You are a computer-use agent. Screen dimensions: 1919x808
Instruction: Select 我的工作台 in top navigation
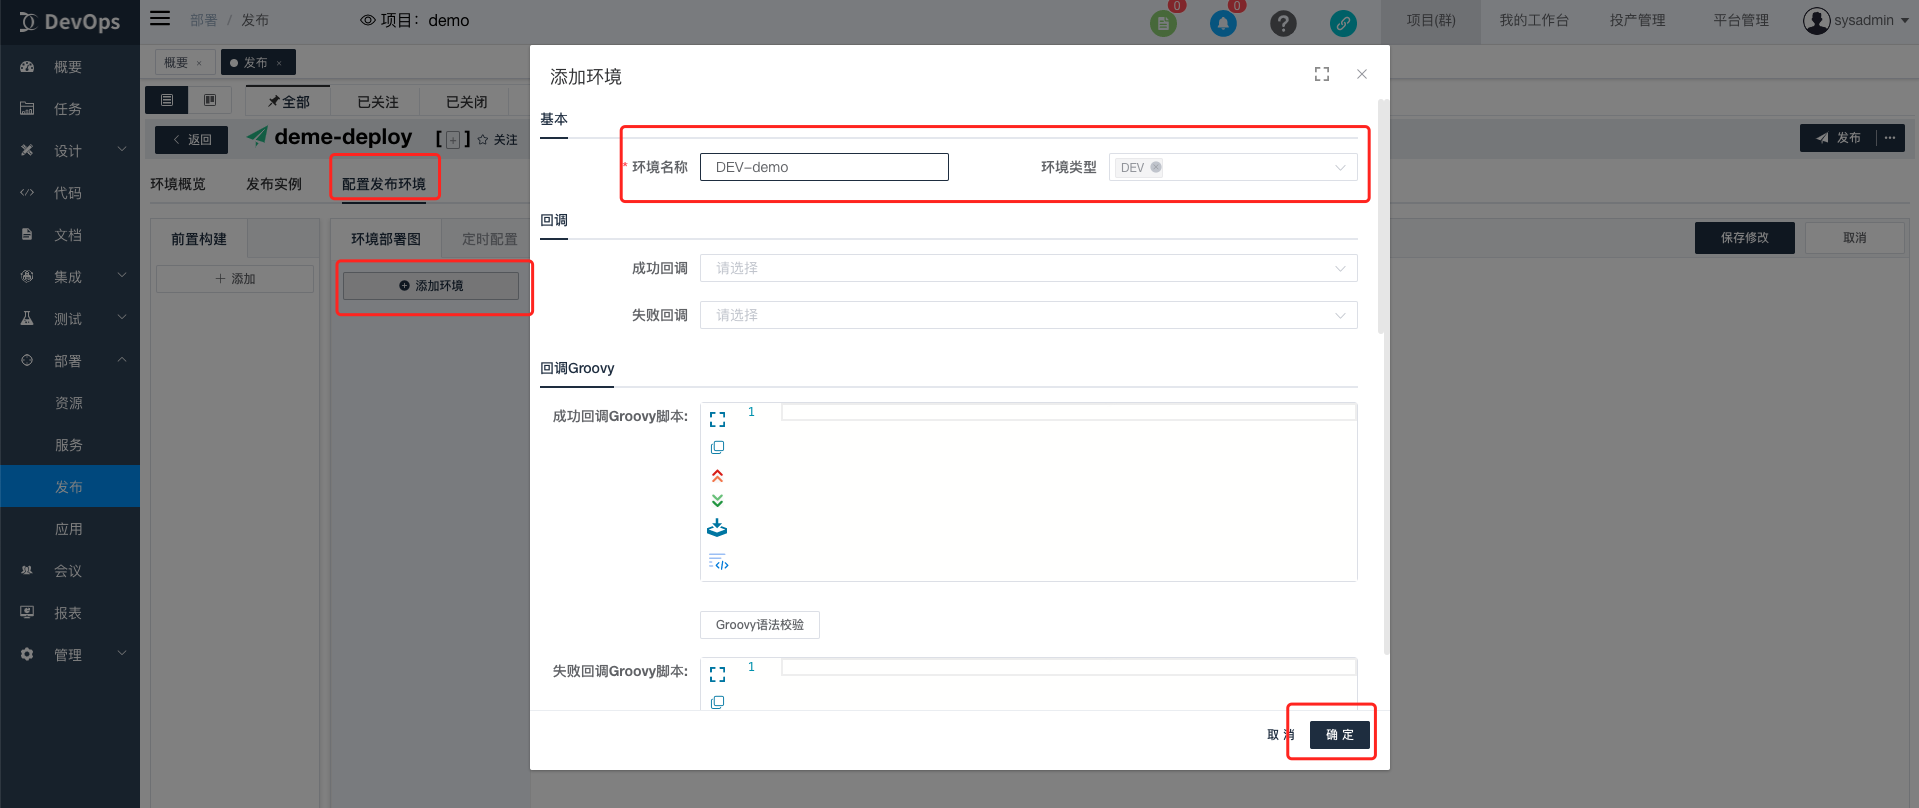click(x=1533, y=21)
